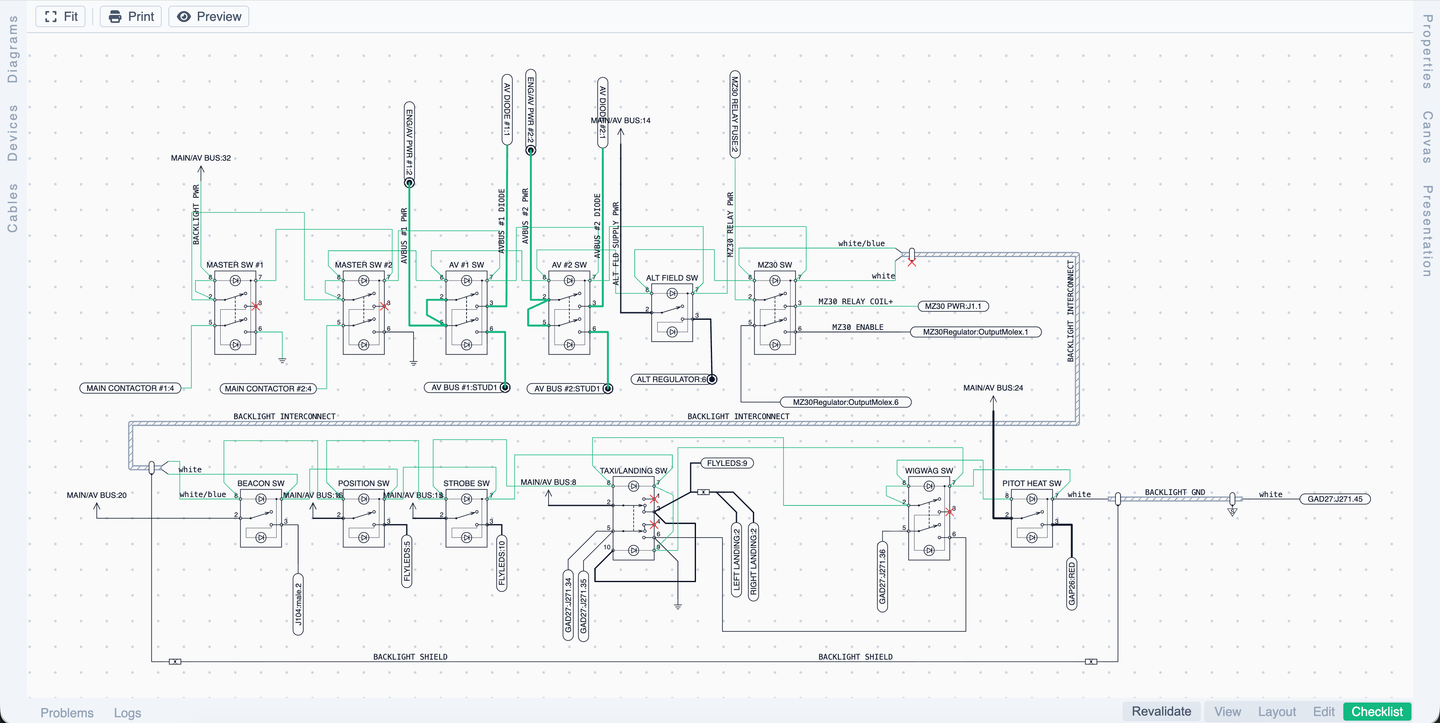
Task: Switch to Edit mode
Action: 1324,711
